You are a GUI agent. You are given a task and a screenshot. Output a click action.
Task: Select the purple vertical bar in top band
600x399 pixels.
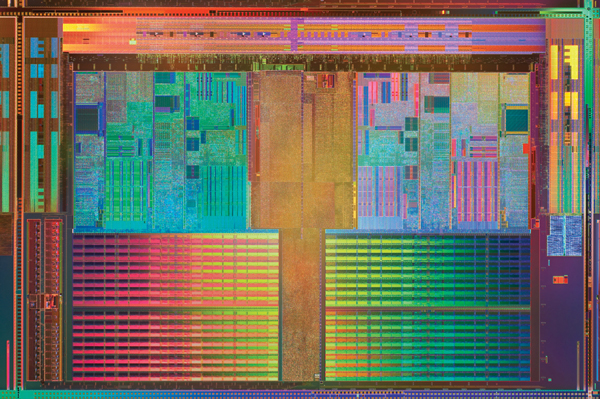(x=294, y=34)
